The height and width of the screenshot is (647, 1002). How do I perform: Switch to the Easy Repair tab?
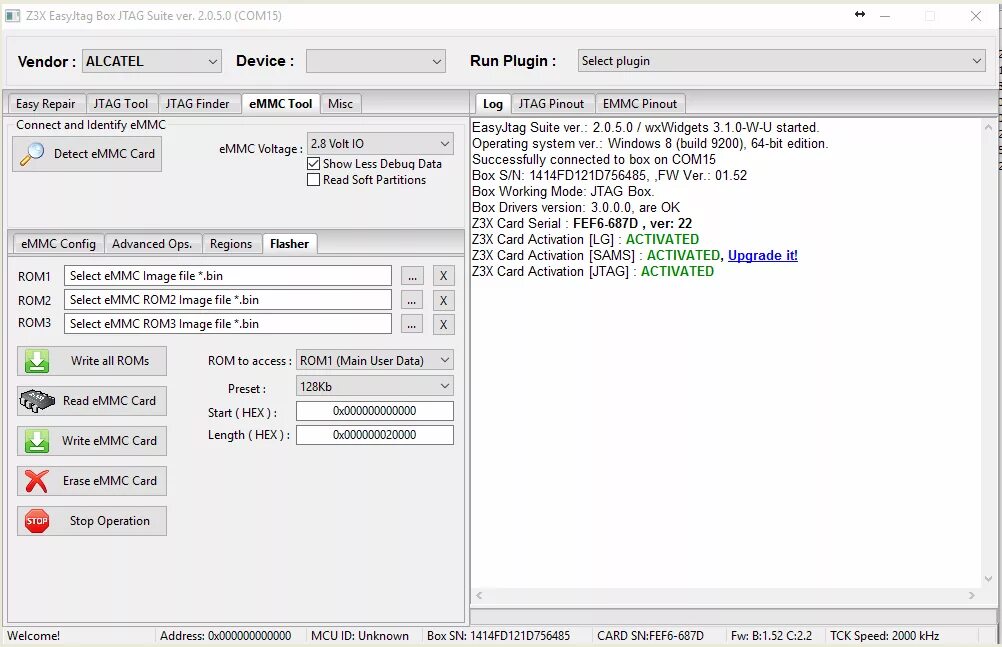[x=45, y=104]
